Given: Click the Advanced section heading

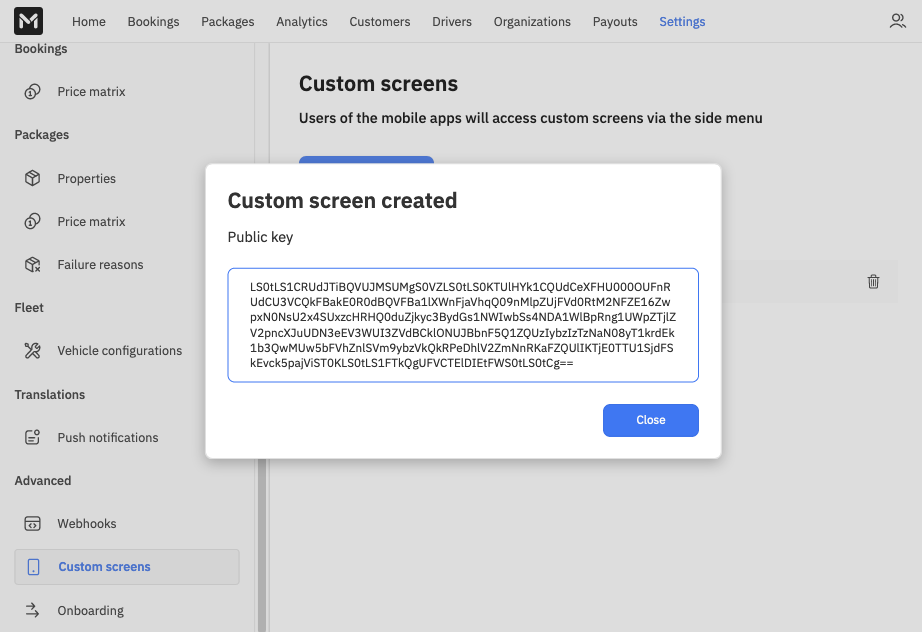Looking at the screenshot, I should (x=42, y=480).
